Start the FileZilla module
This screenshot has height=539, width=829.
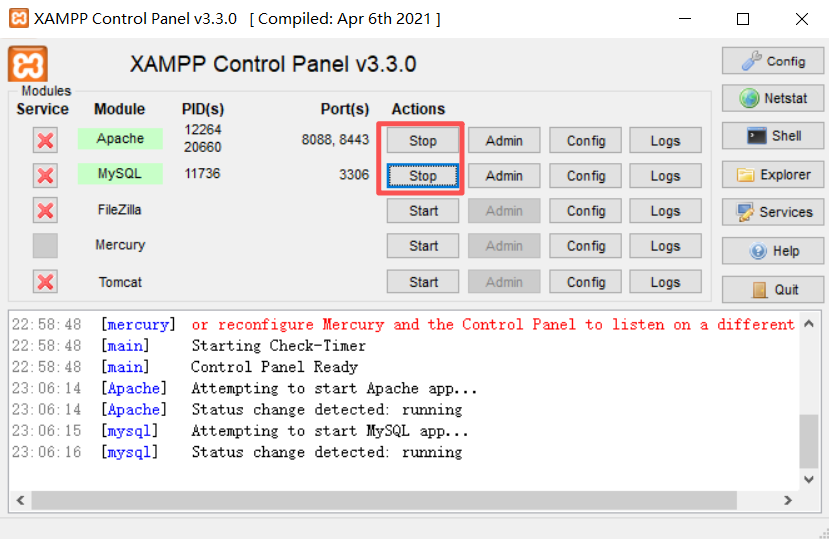pyautogui.click(x=423, y=211)
